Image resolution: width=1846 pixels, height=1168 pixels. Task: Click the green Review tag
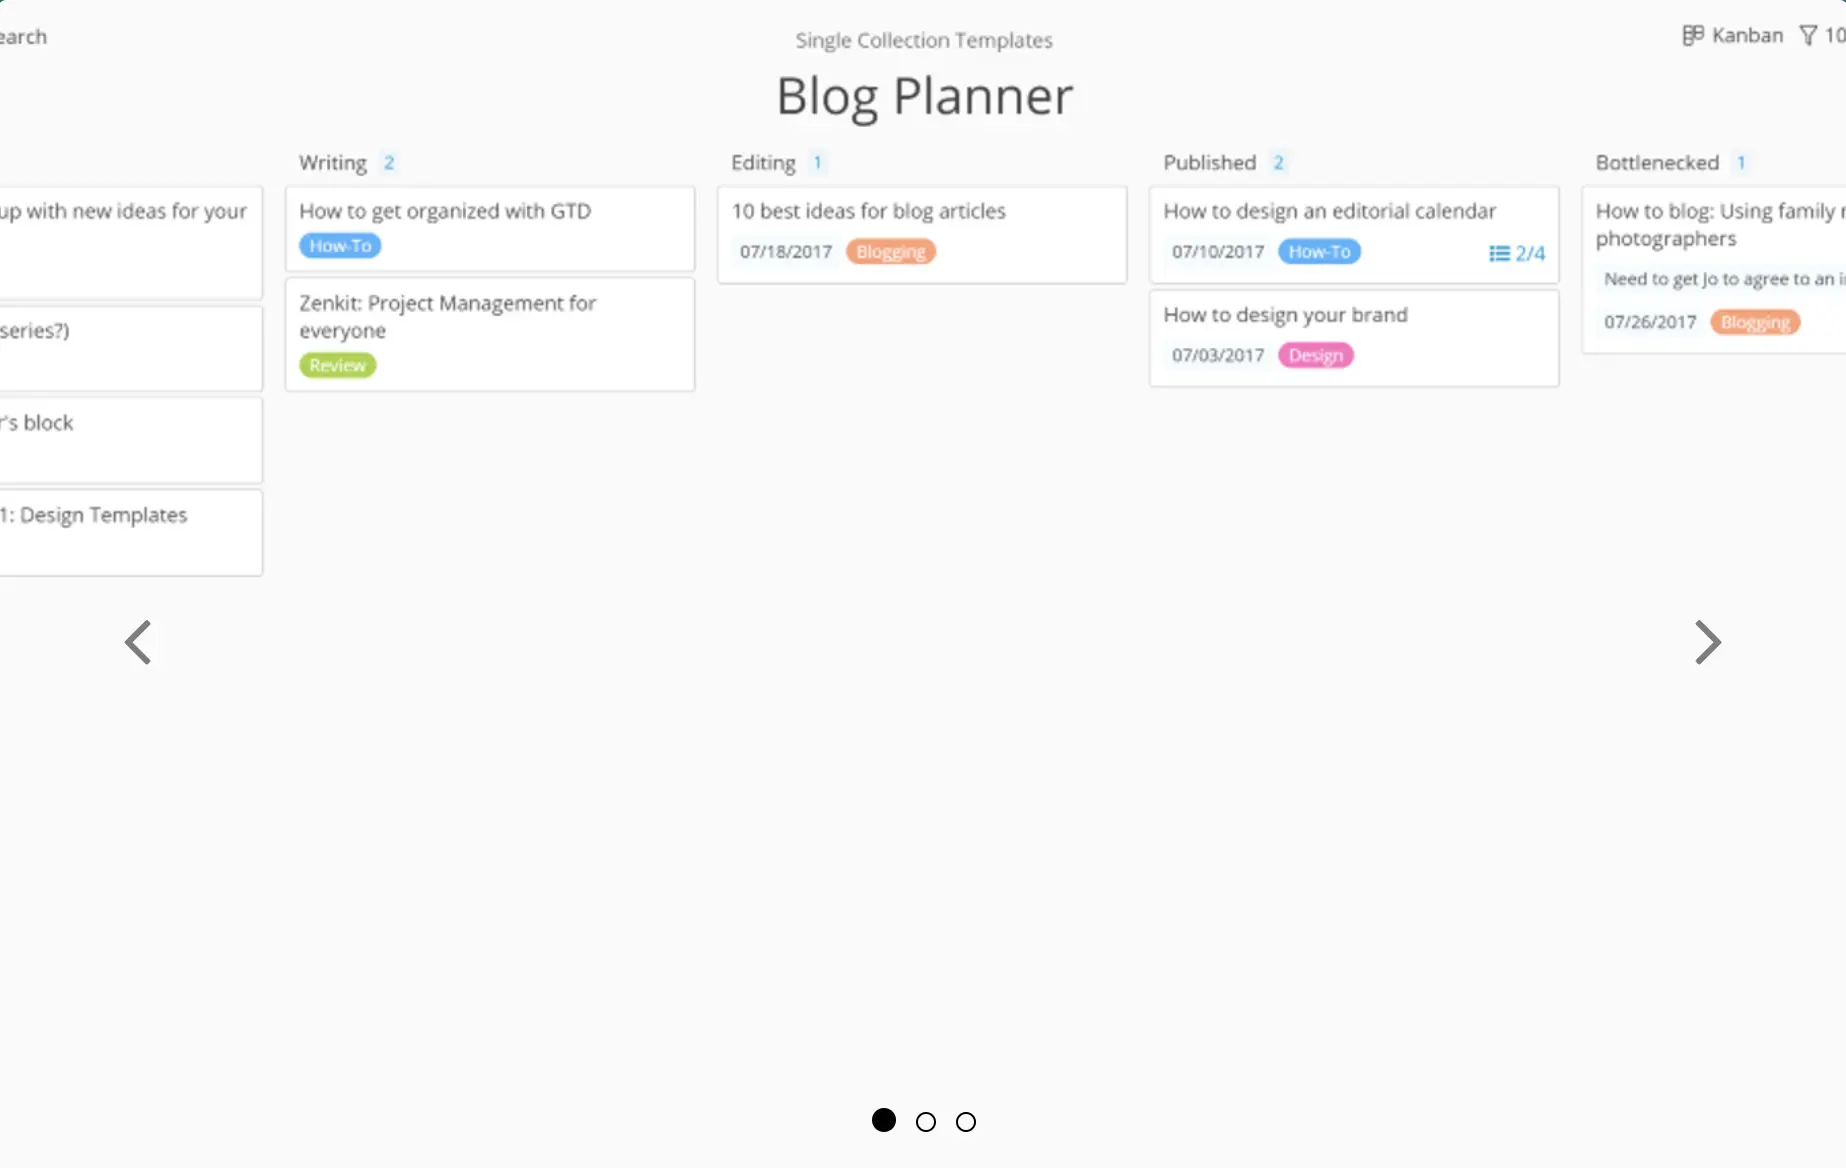click(338, 365)
